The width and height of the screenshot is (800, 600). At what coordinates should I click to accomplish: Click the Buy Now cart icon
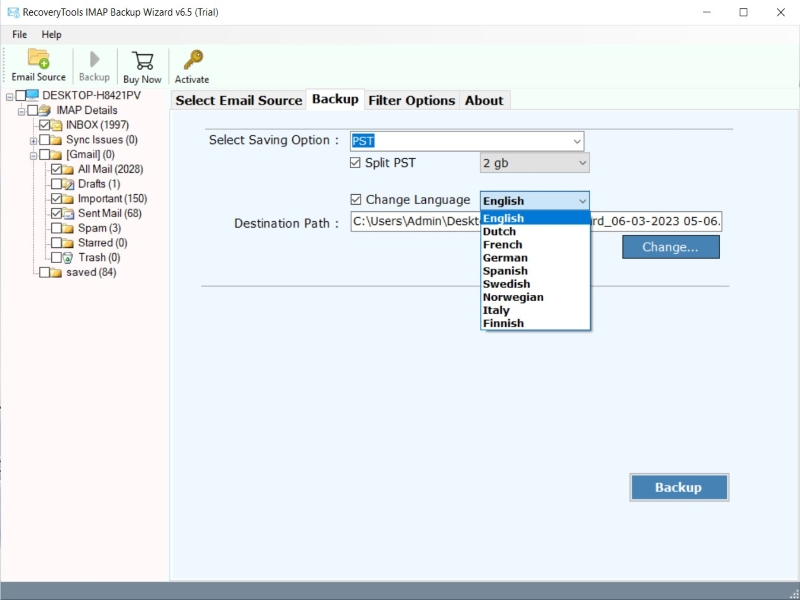tap(142, 61)
